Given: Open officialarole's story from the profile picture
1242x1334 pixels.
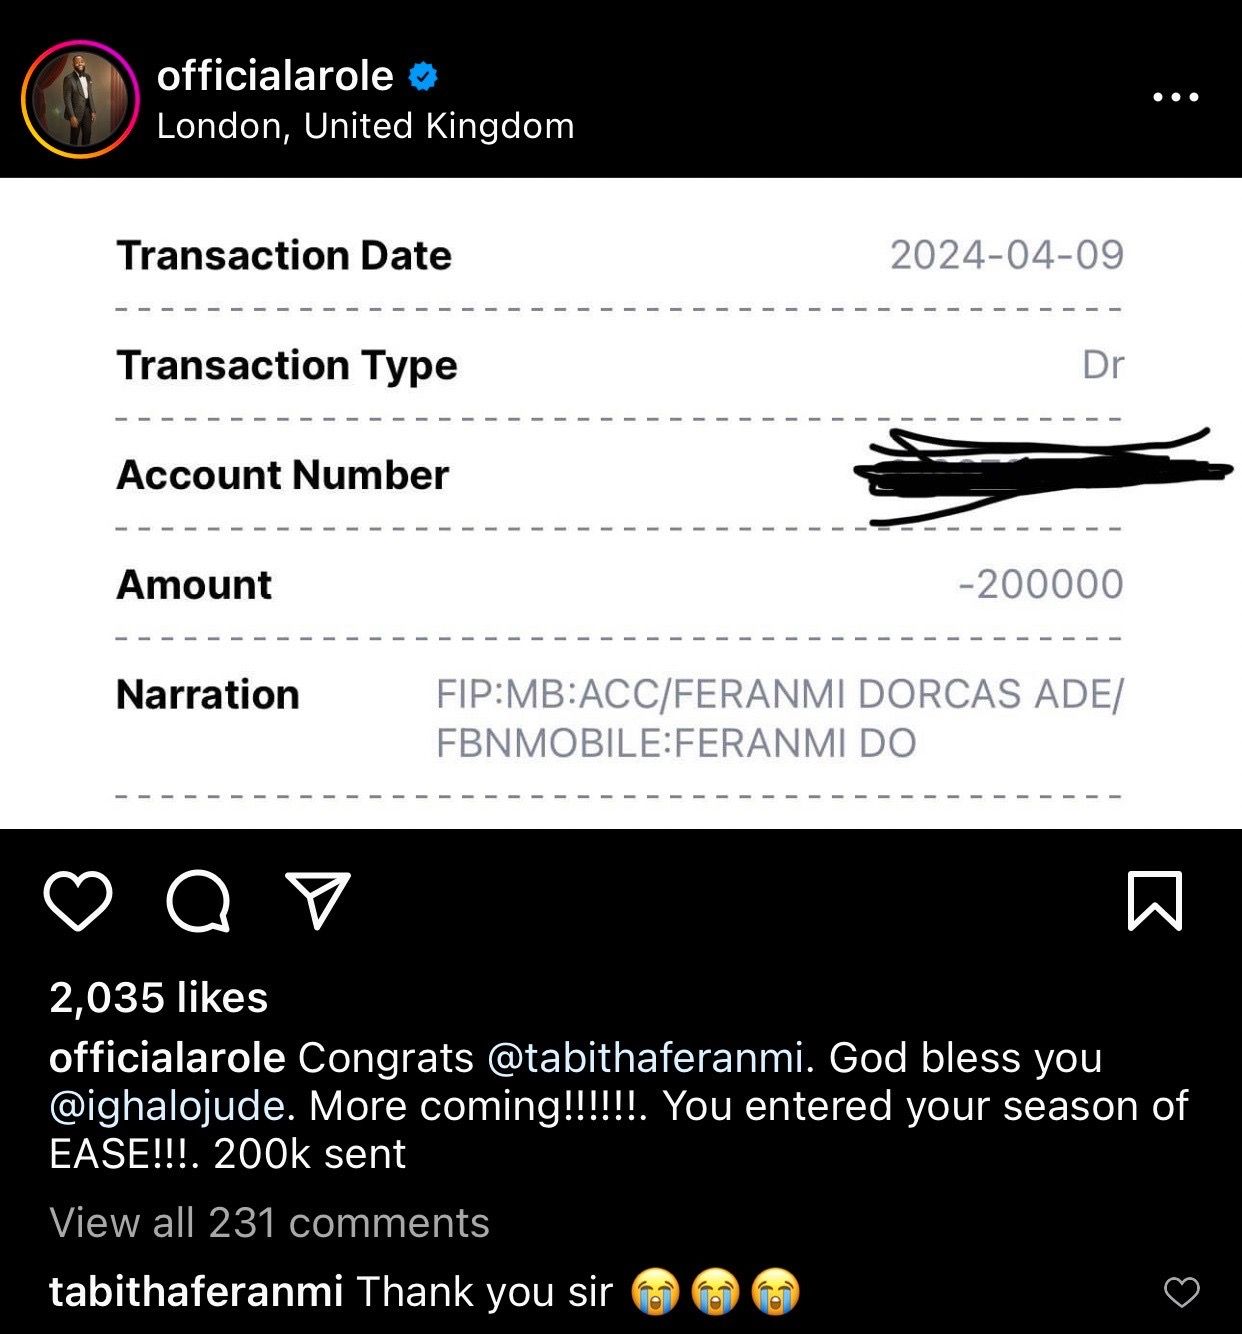Looking at the screenshot, I should (x=79, y=99).
